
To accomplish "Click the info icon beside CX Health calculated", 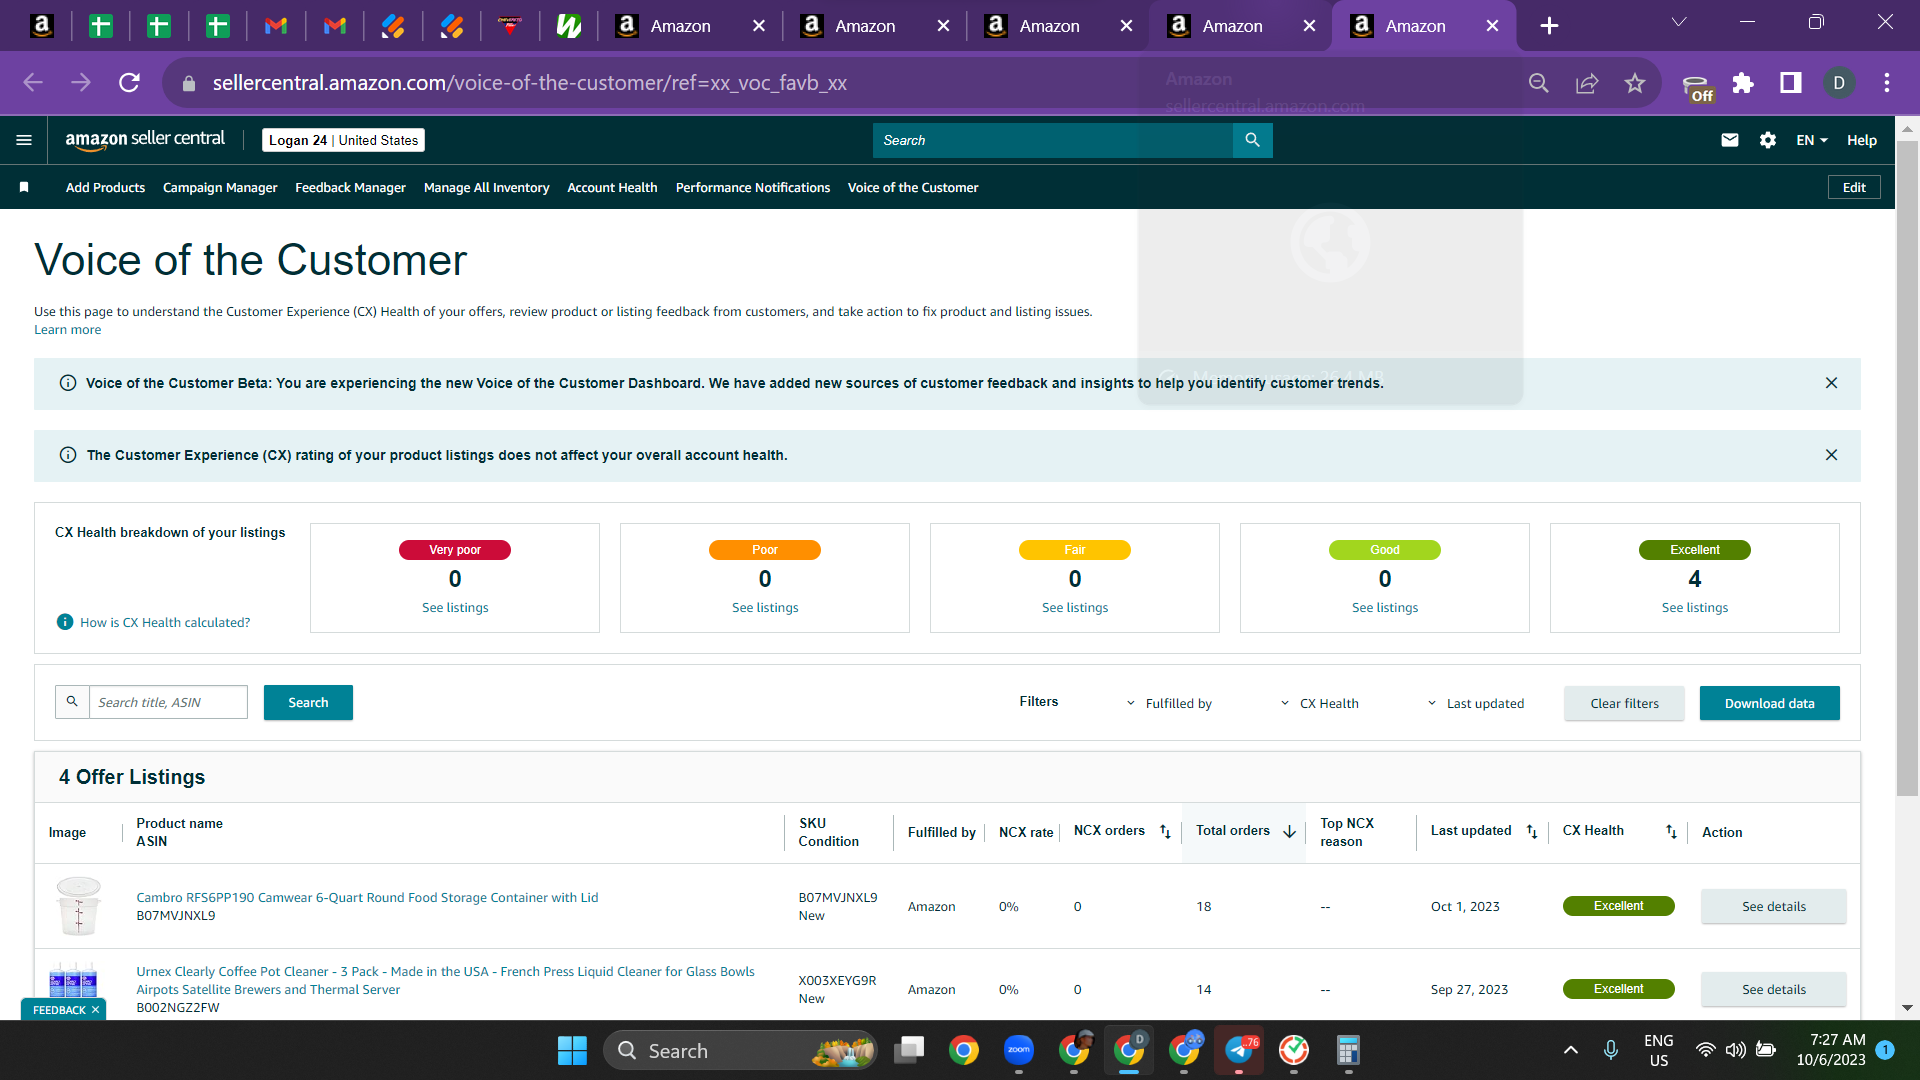I will click(x=65, y=622).
